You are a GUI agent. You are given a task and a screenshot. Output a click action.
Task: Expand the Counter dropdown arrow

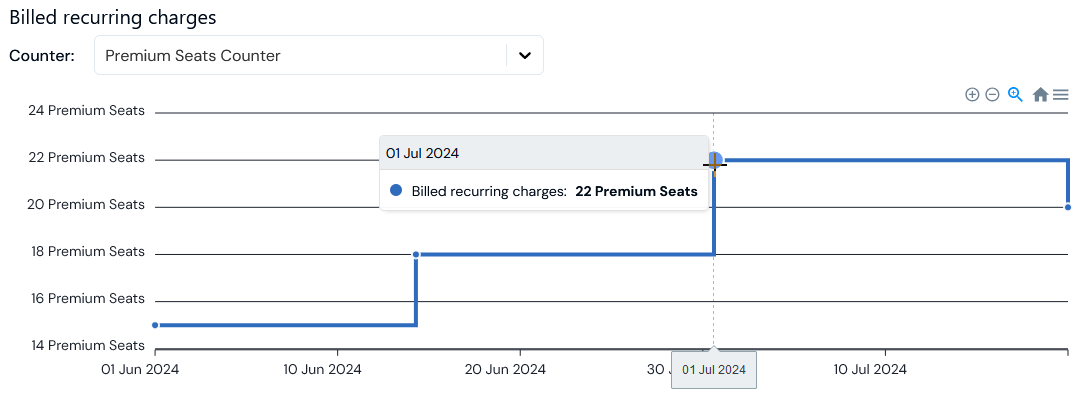tap(525, 56)
